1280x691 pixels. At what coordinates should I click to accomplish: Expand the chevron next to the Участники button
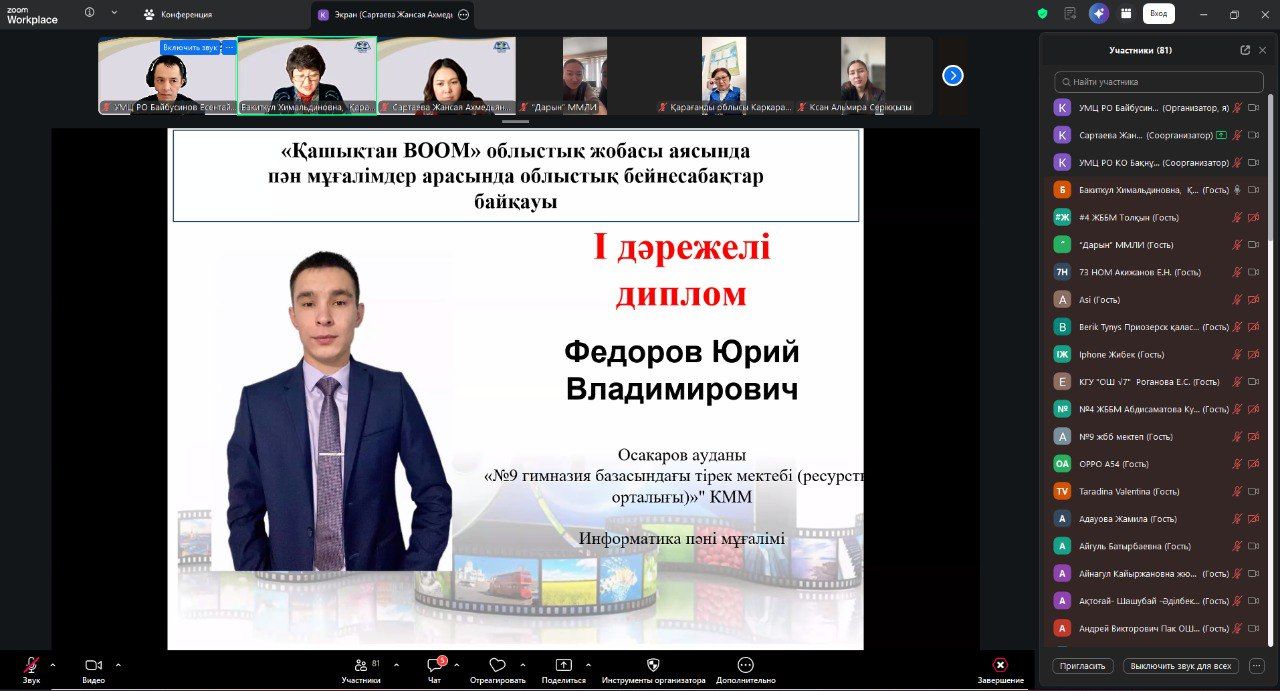click(396, 664)
